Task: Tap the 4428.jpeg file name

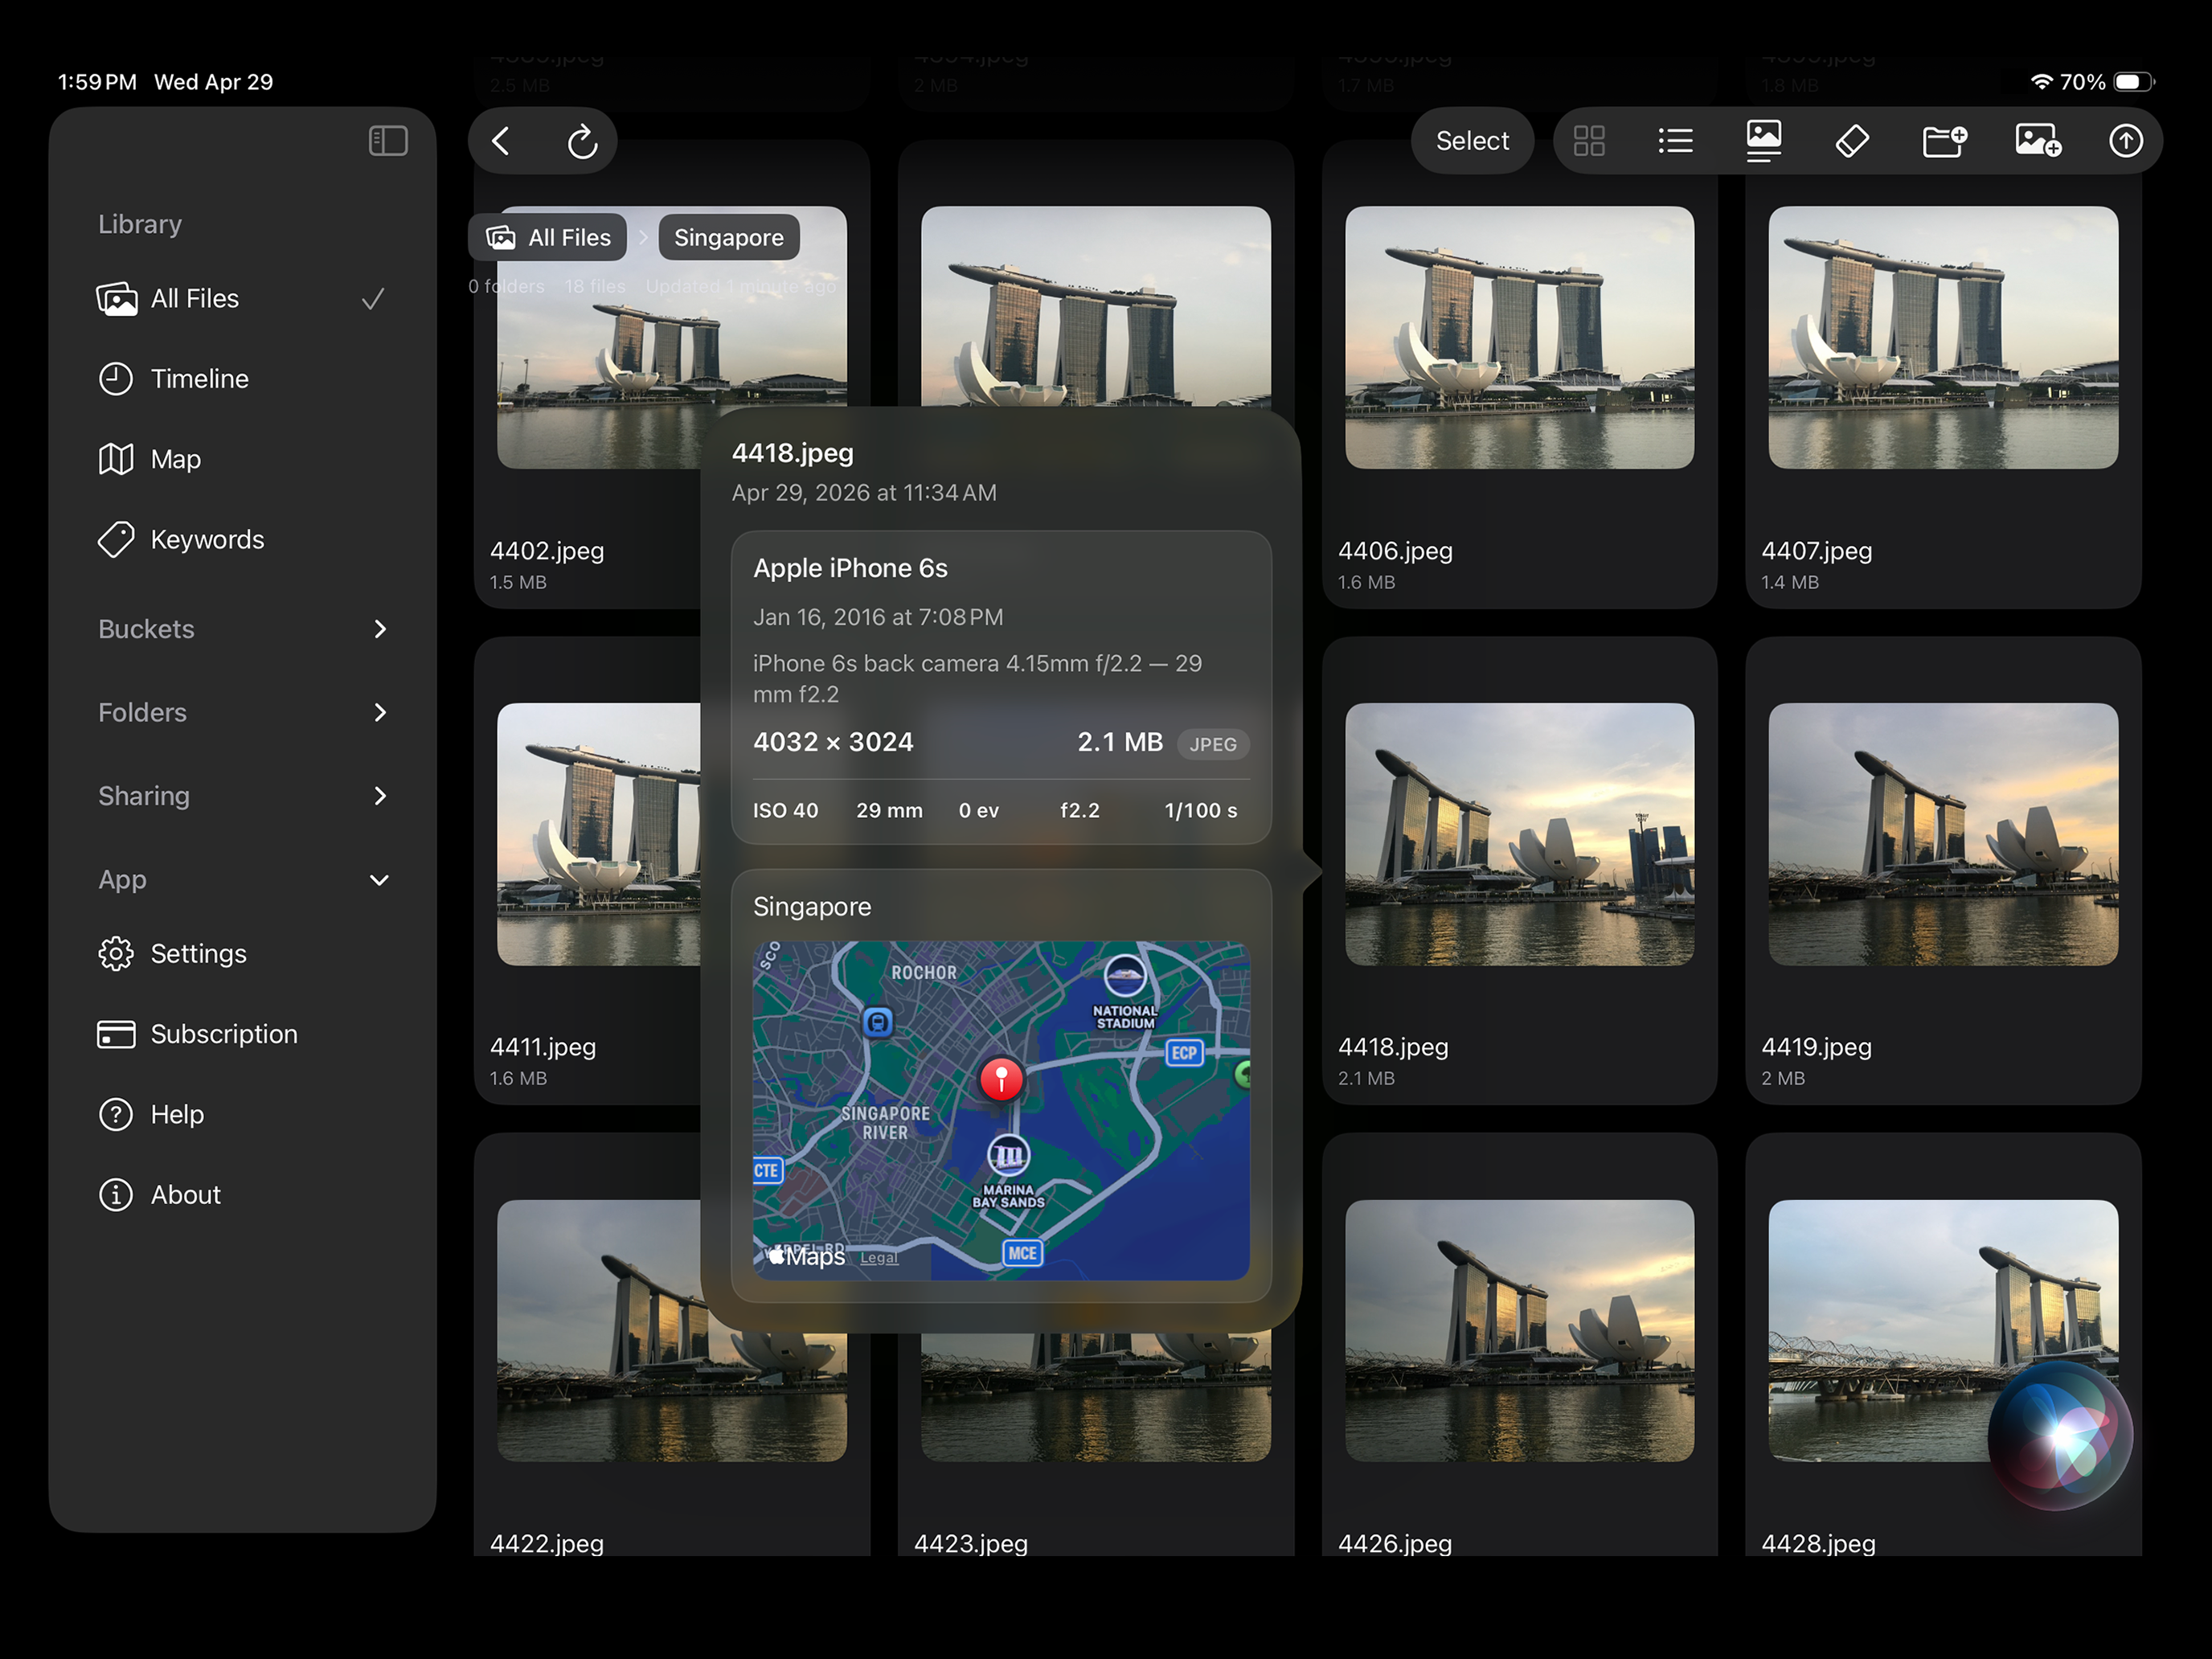Action: 1818,1543
